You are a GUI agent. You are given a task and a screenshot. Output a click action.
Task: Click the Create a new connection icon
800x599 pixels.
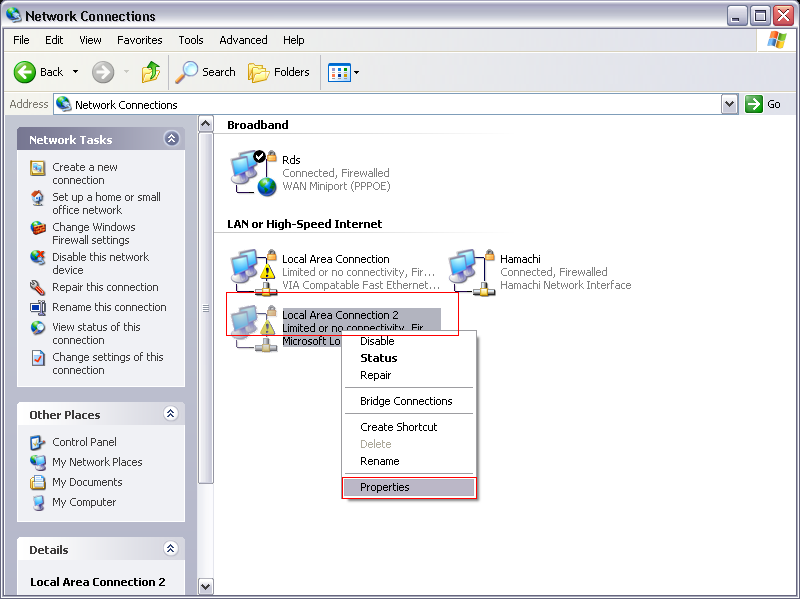click(x=38, y=168)
